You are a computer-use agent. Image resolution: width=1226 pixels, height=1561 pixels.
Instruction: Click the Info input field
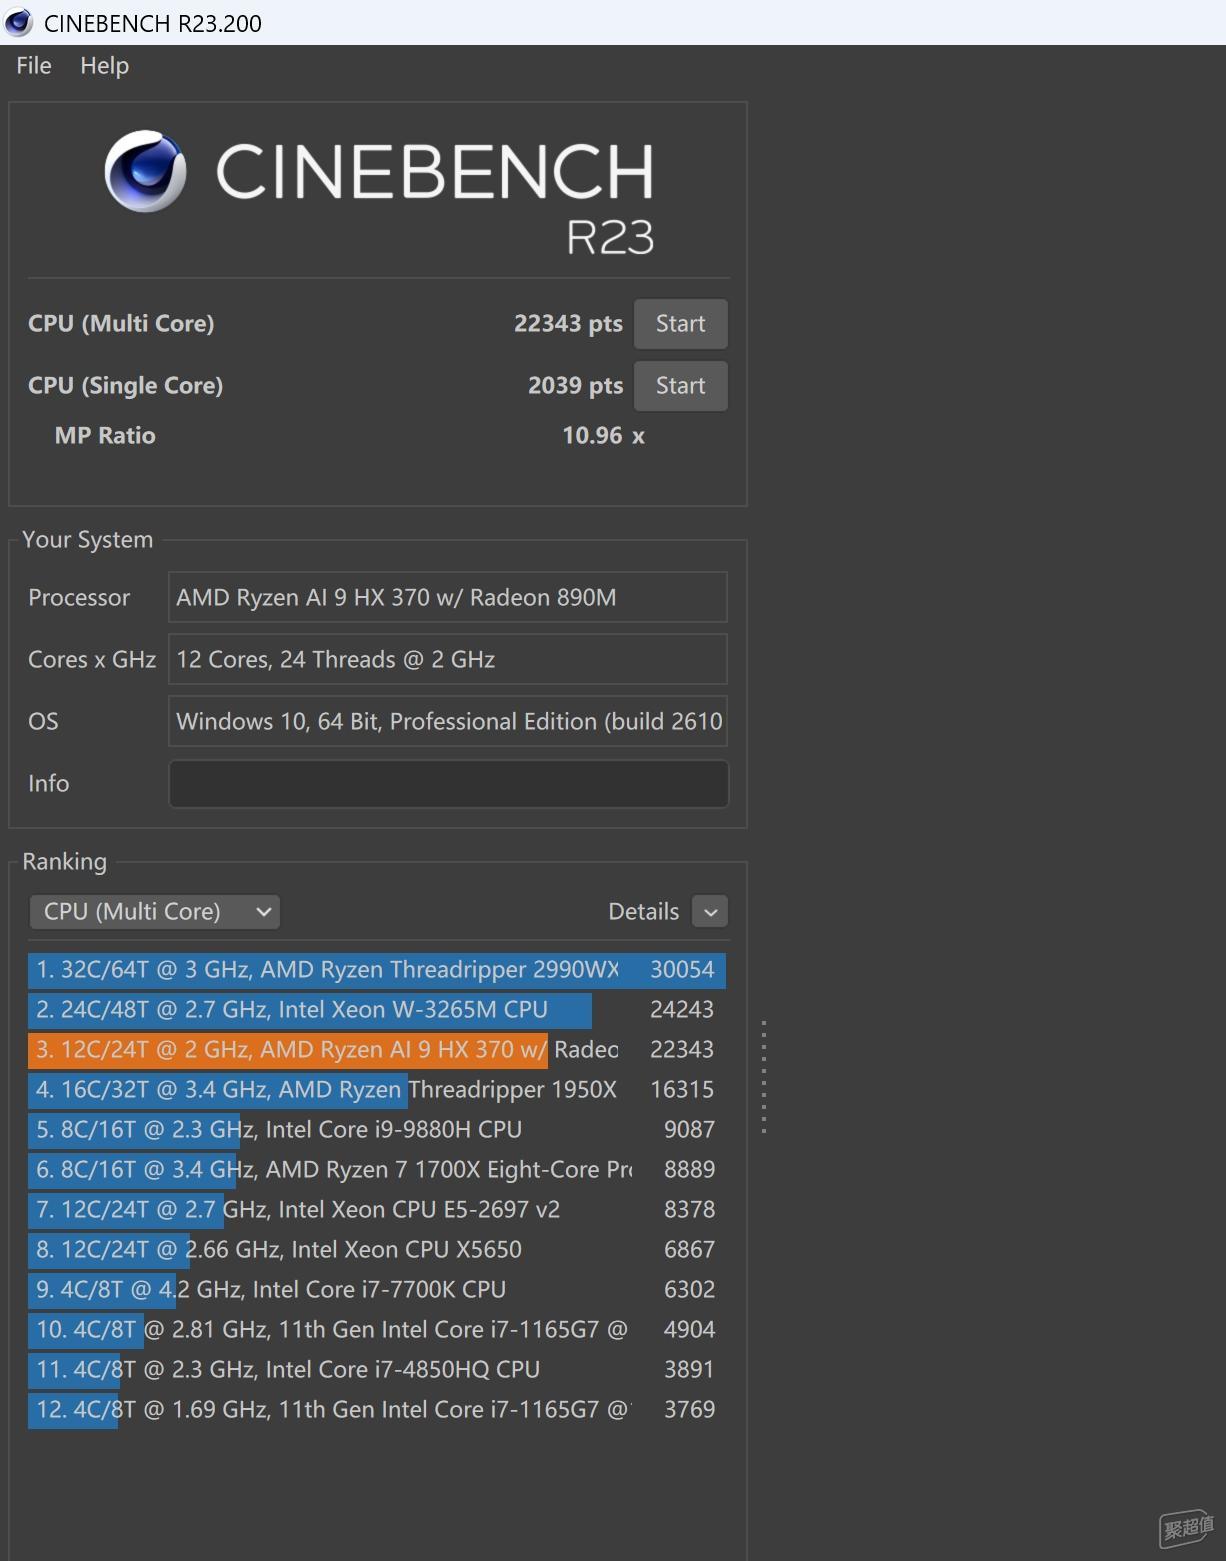coord(448,784)
